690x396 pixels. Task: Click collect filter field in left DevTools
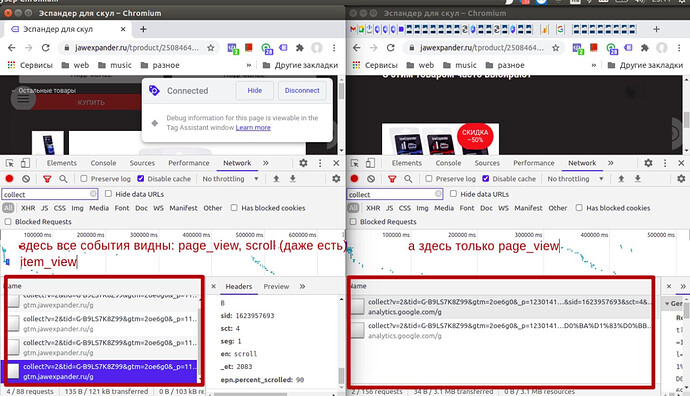pos(49,194)
